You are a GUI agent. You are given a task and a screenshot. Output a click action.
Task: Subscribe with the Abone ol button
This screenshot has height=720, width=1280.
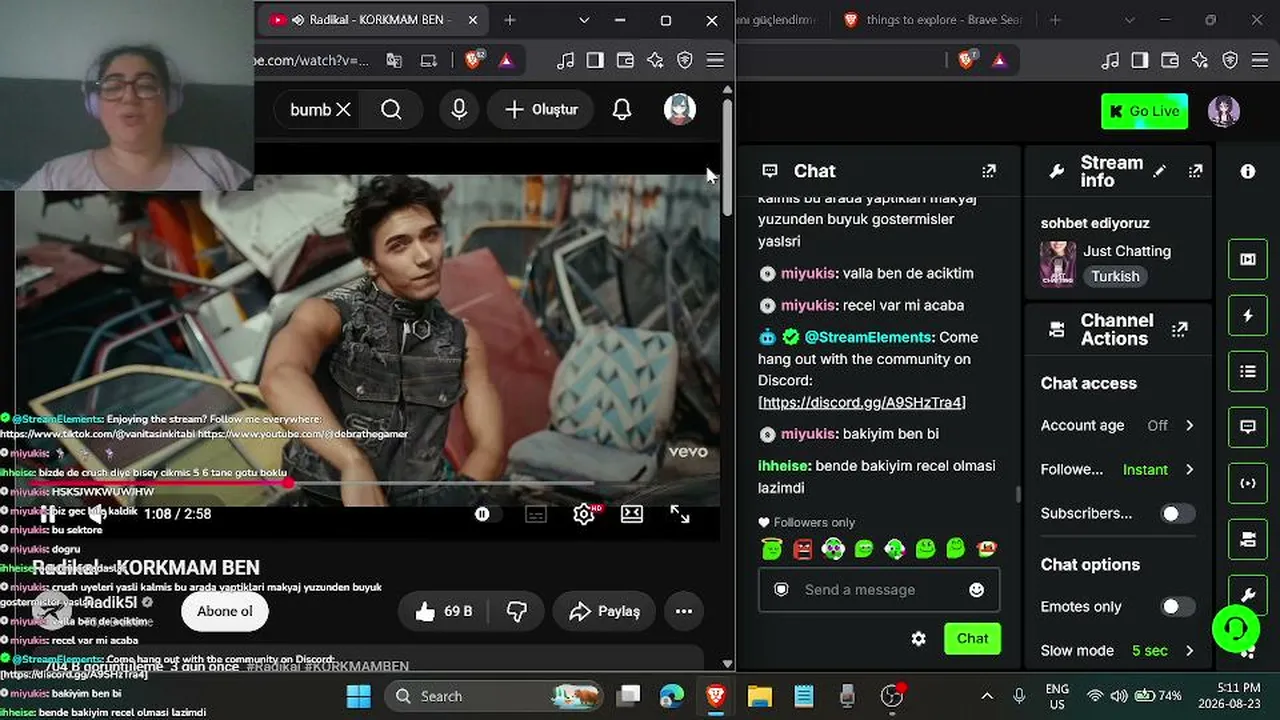(225, 611)
